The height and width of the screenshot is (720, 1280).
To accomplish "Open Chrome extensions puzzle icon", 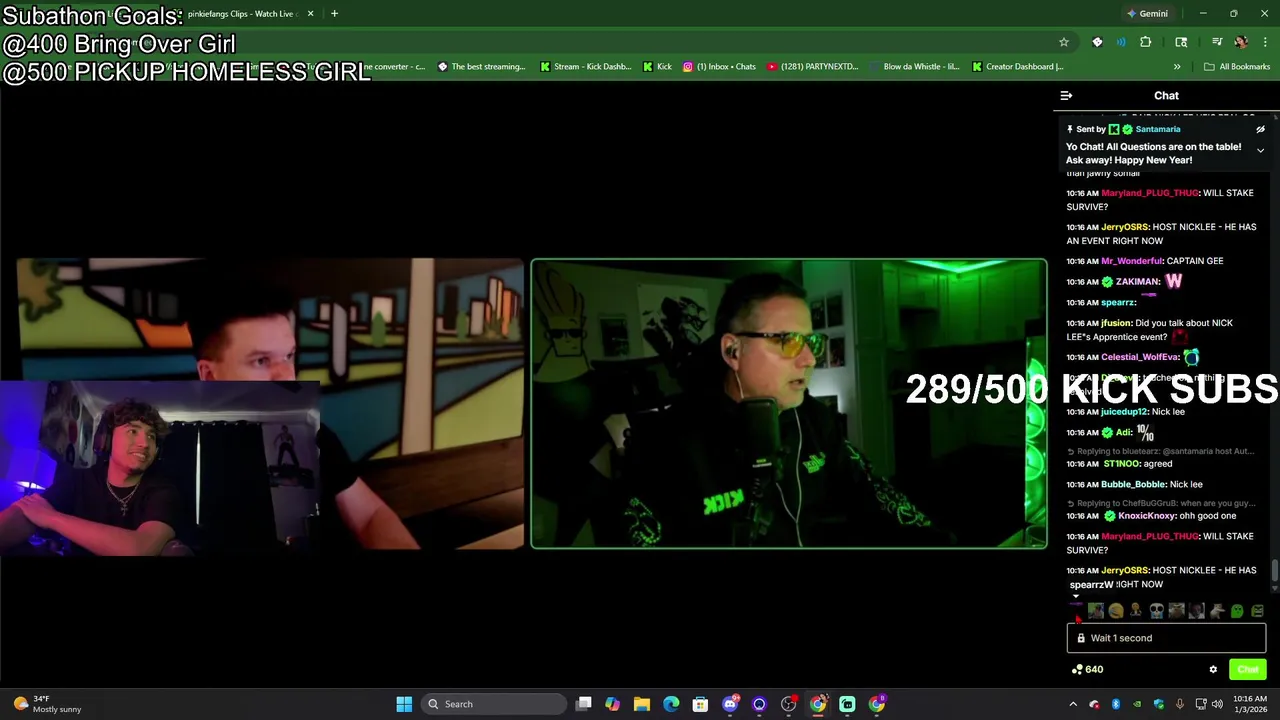I will point(1146,42).
